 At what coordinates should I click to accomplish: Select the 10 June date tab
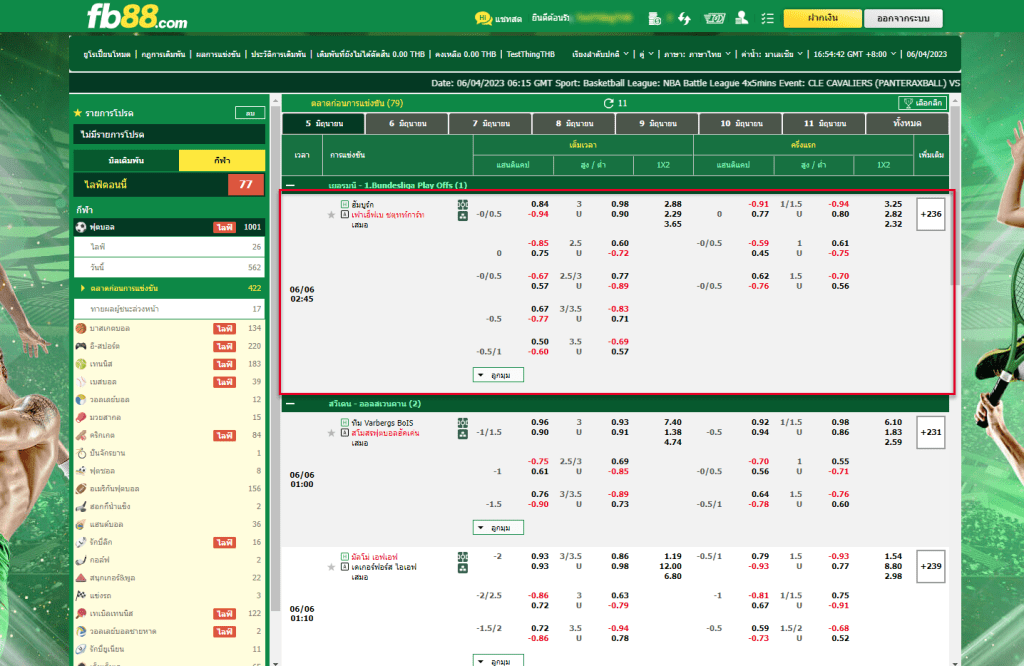pos(739,123)
